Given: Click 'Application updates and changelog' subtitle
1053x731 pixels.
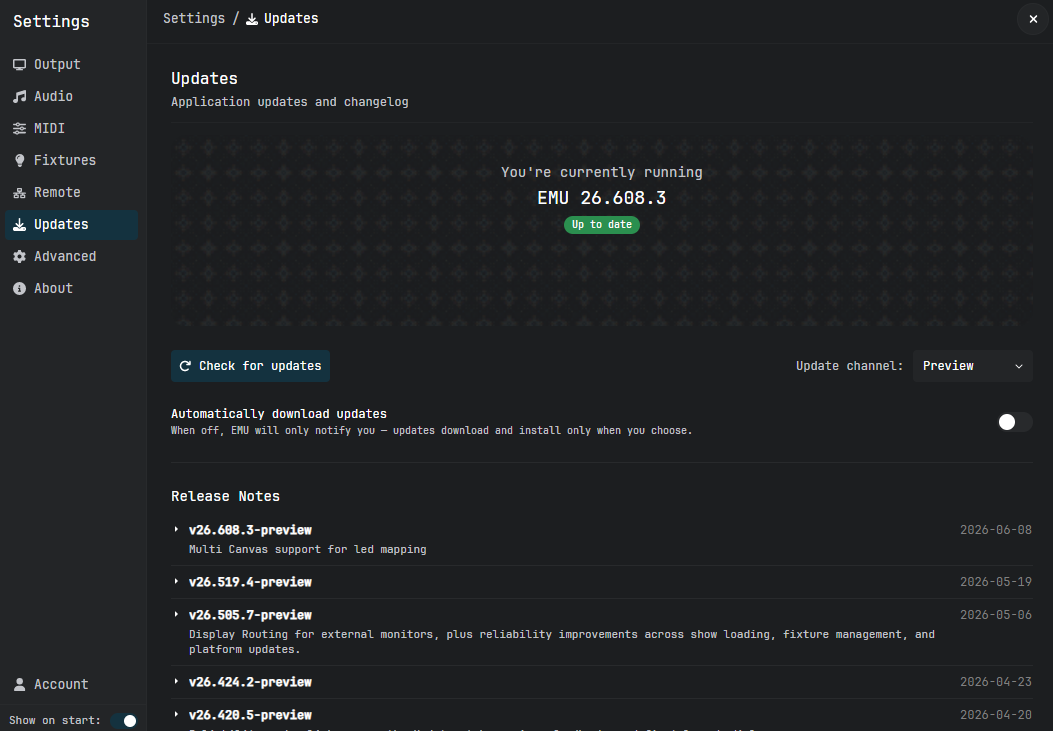Looking at the screenshot, I should [x=289, y=102].
